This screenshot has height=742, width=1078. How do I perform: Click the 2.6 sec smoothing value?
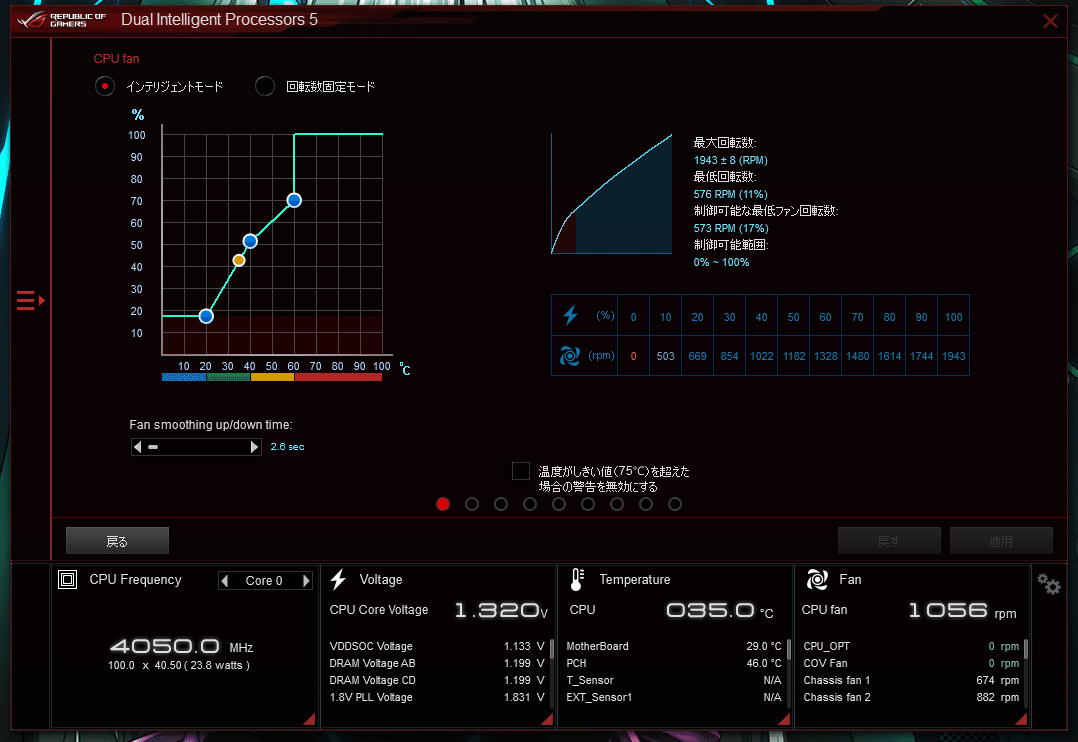click(x=287, y=447)
